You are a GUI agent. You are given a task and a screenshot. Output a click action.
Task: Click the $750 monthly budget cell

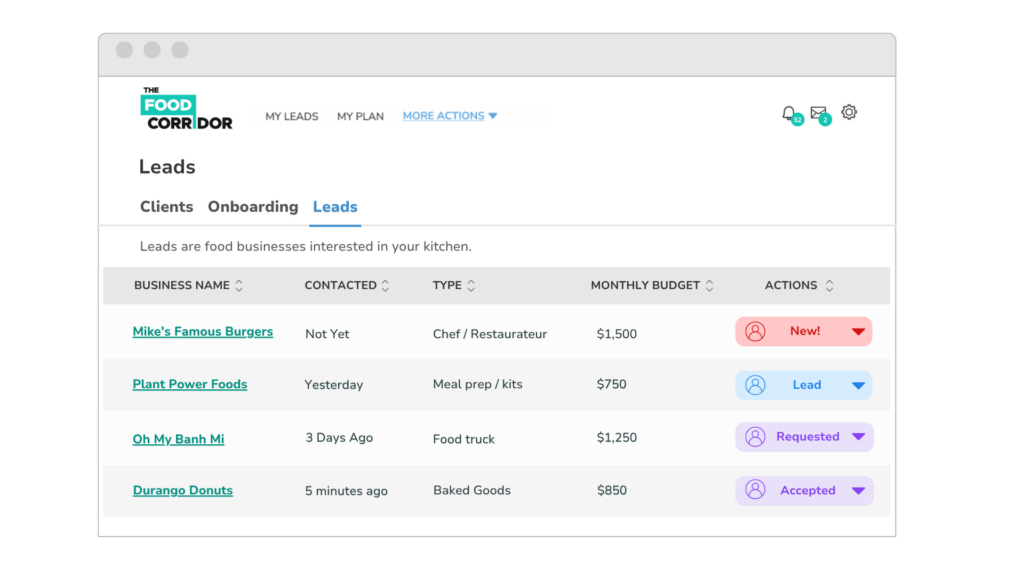point(611,385)
